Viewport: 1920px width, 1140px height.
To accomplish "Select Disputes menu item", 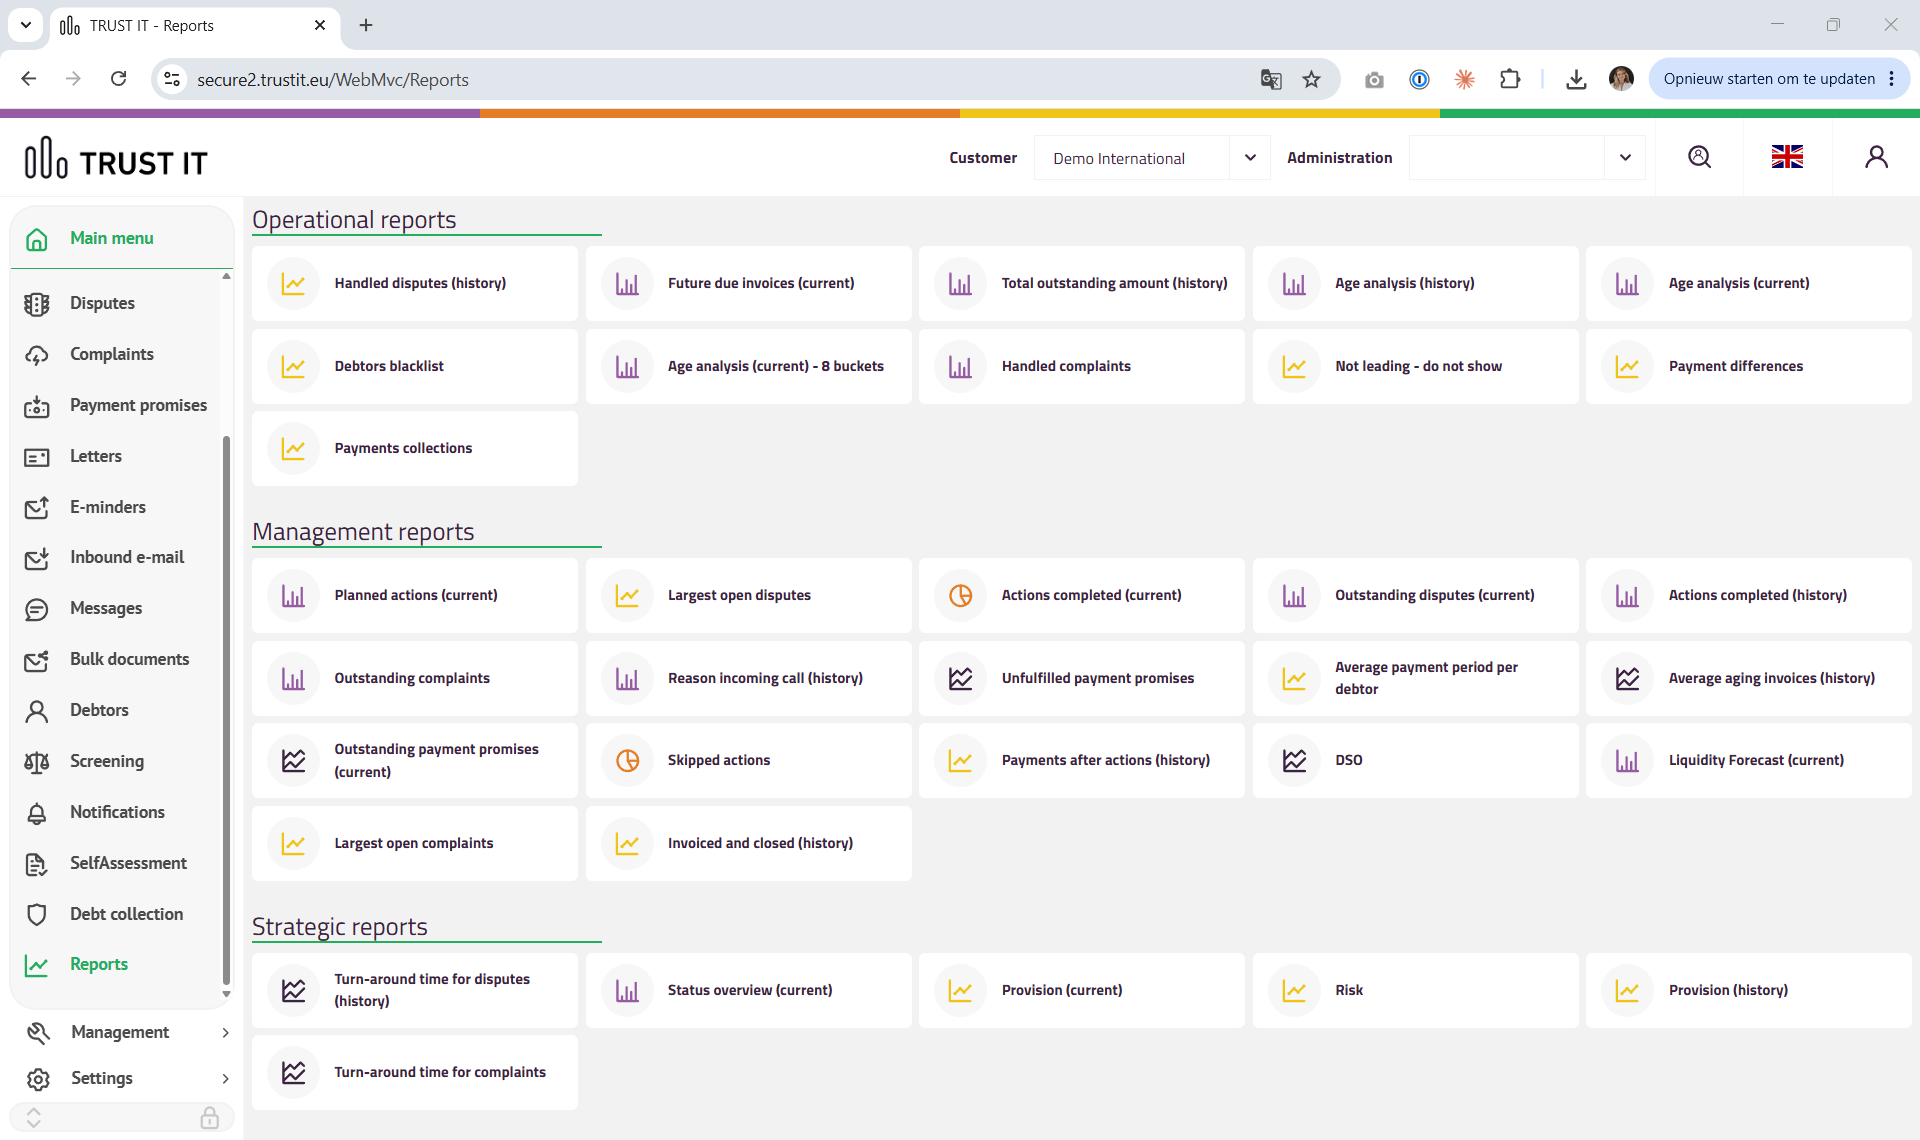I will [x=102, y=304].
